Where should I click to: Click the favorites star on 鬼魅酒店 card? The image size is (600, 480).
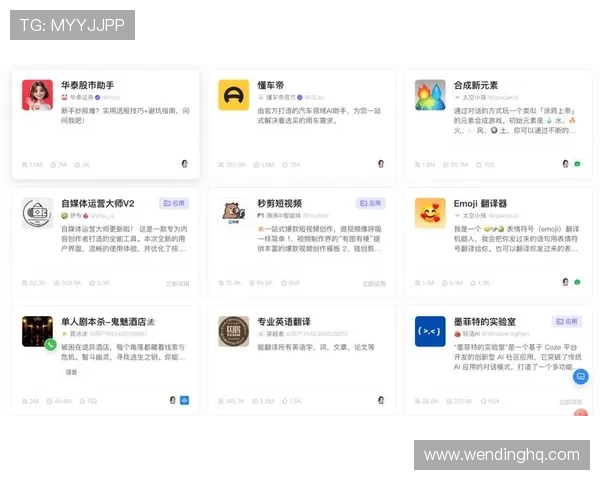point(82,402)
